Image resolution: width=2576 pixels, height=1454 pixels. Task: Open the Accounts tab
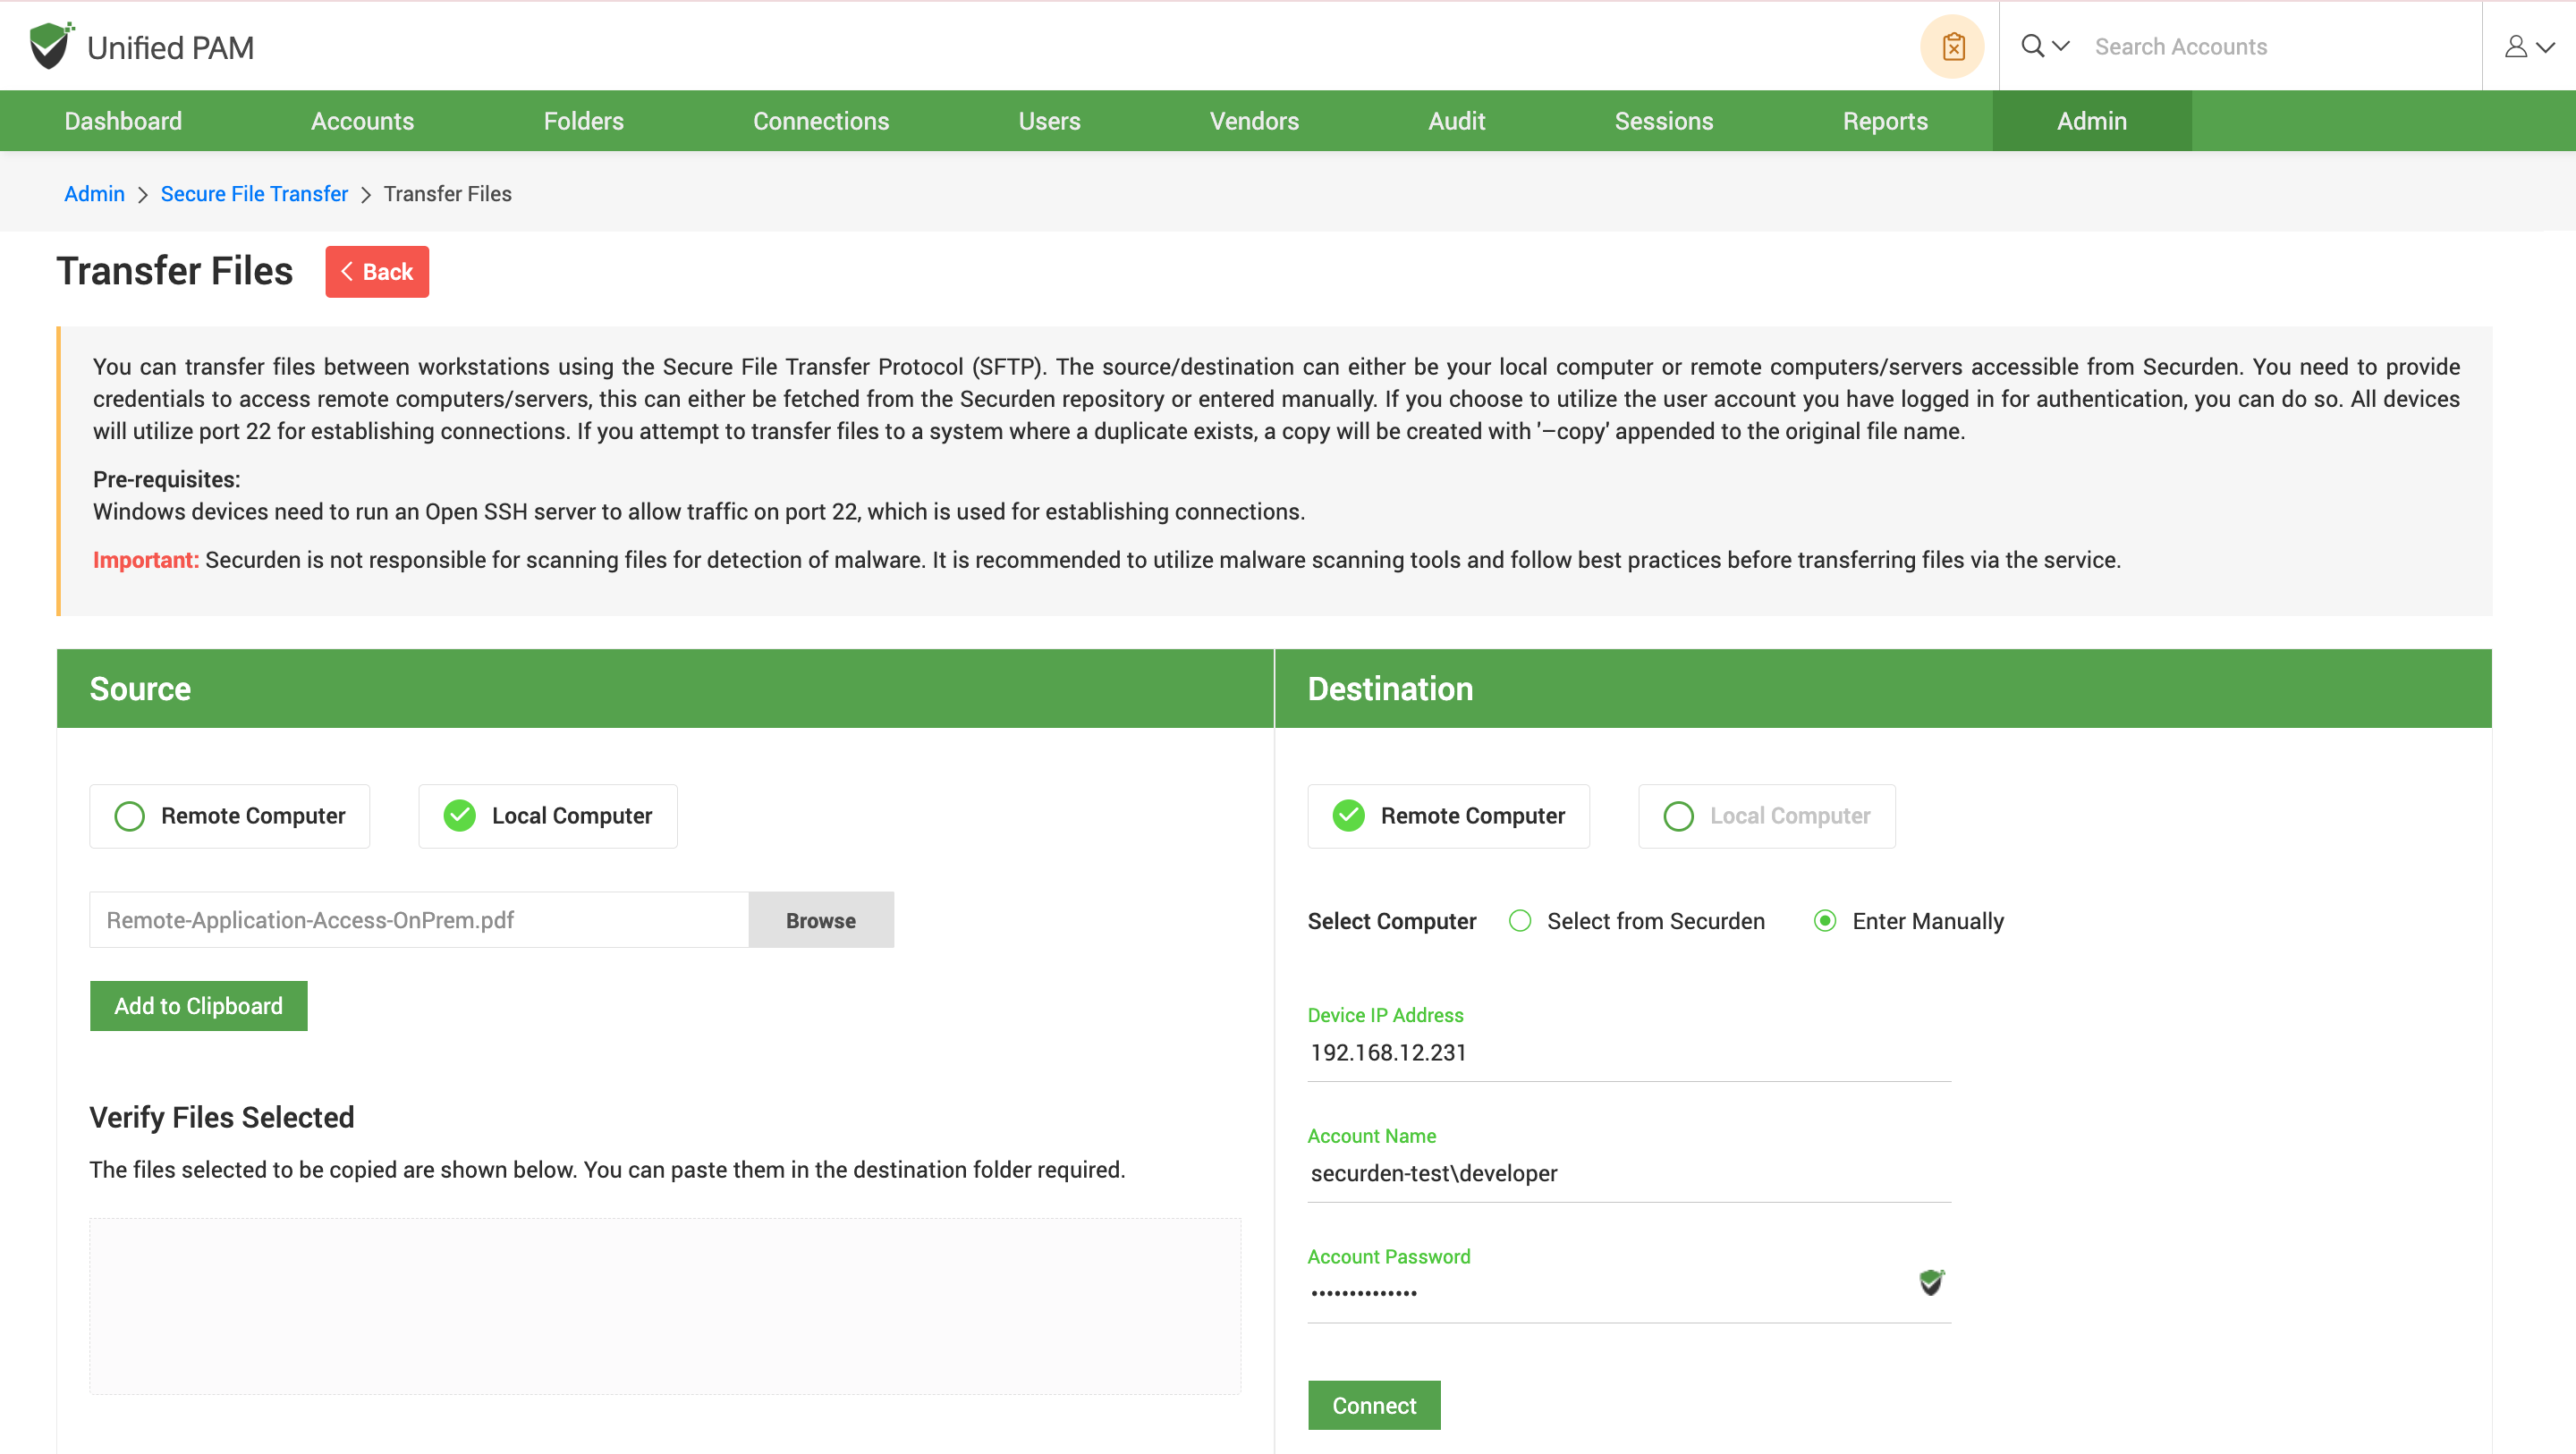[x=362, y=121]
